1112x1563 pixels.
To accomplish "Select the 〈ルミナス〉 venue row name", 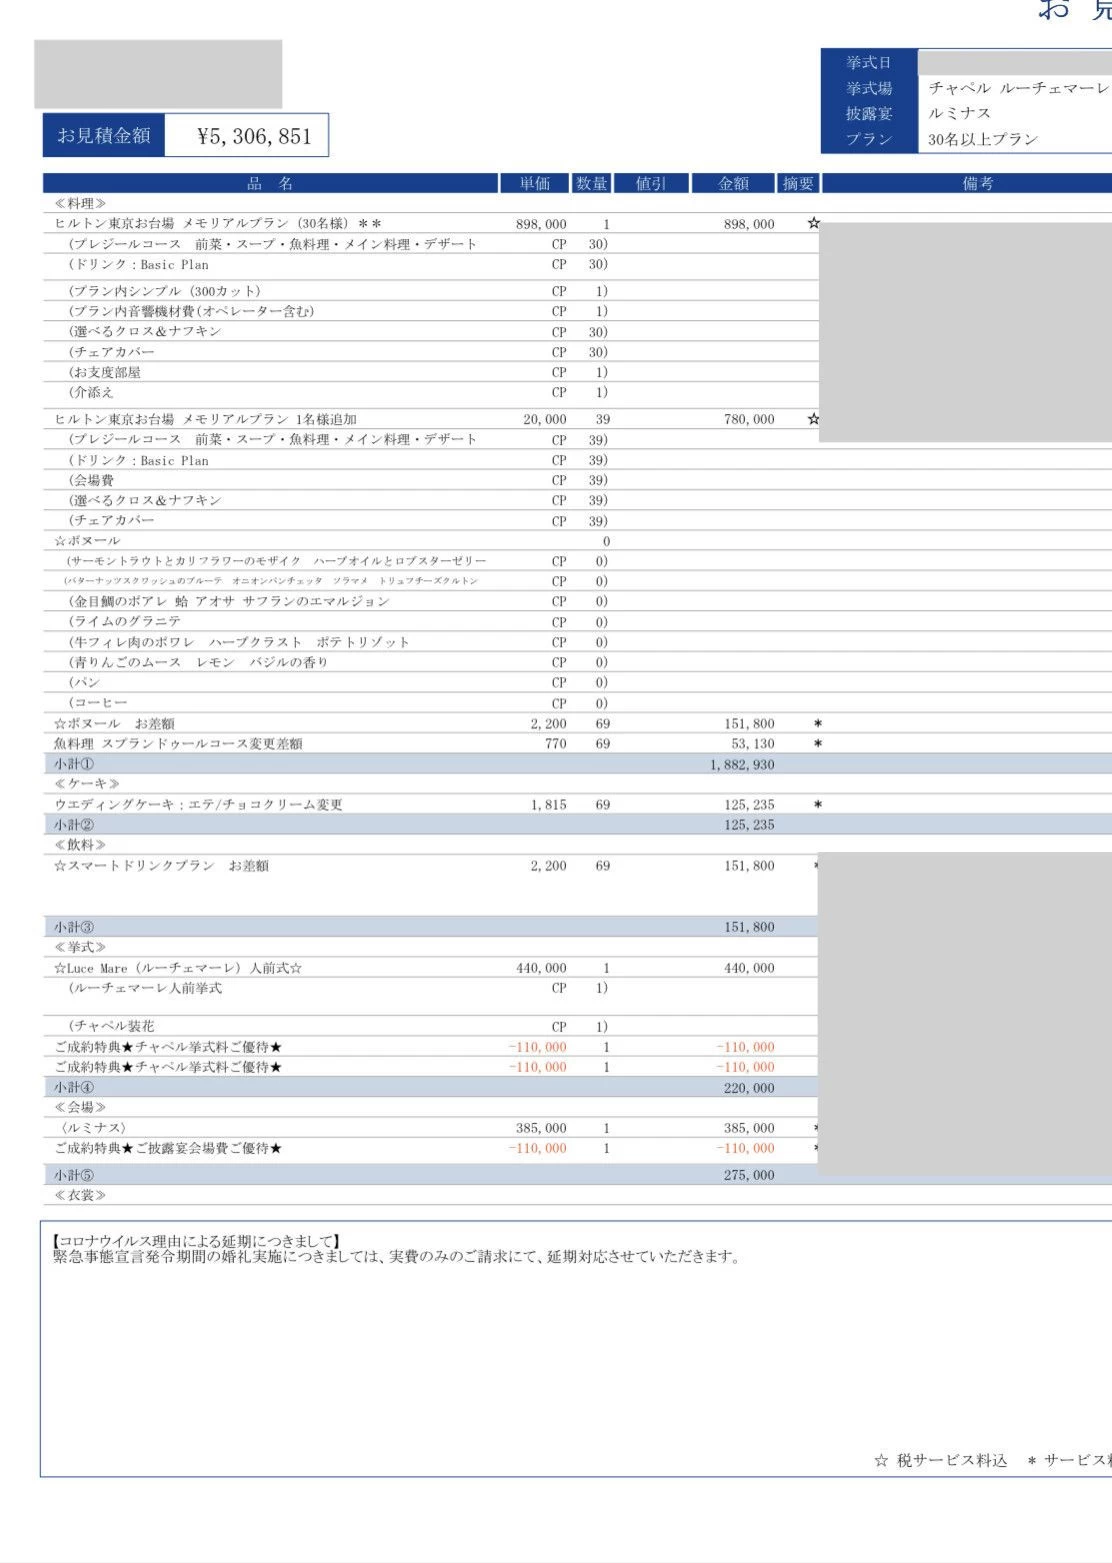I will click(93, 1128).
